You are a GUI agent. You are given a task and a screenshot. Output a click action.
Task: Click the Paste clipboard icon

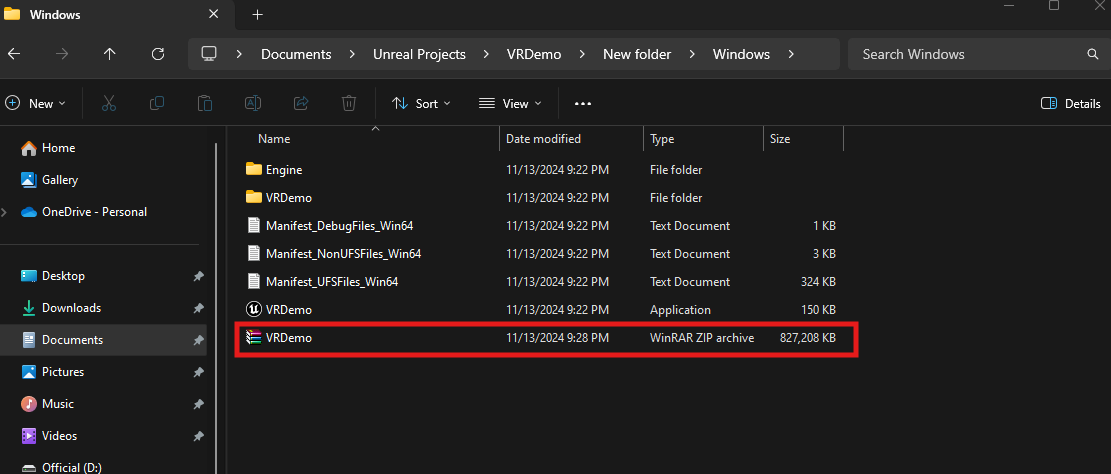[x=205, y=103]
